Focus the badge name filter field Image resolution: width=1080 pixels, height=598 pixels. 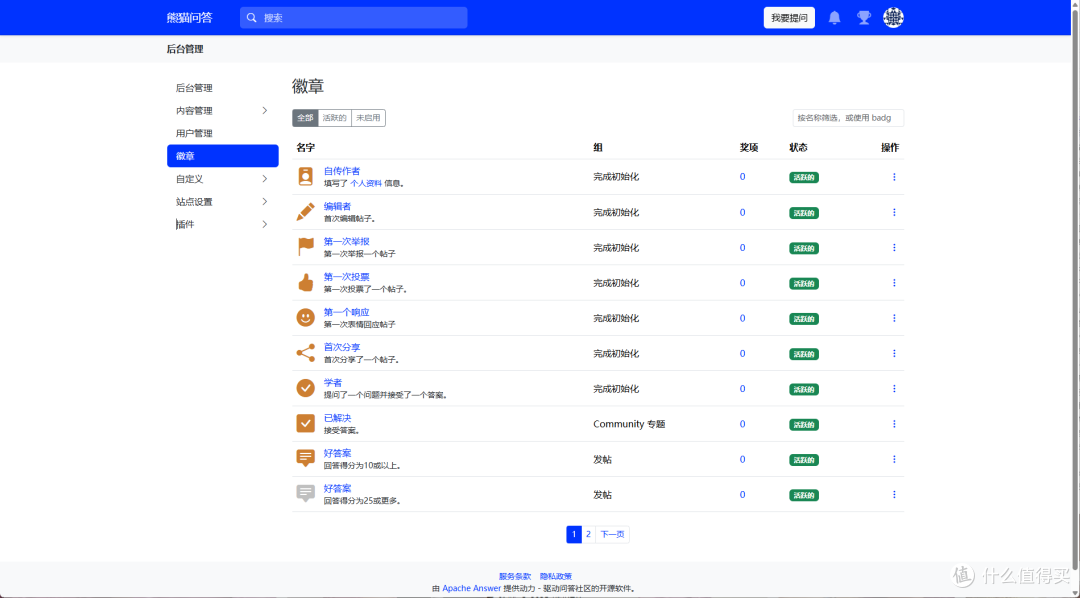(848, 118)
